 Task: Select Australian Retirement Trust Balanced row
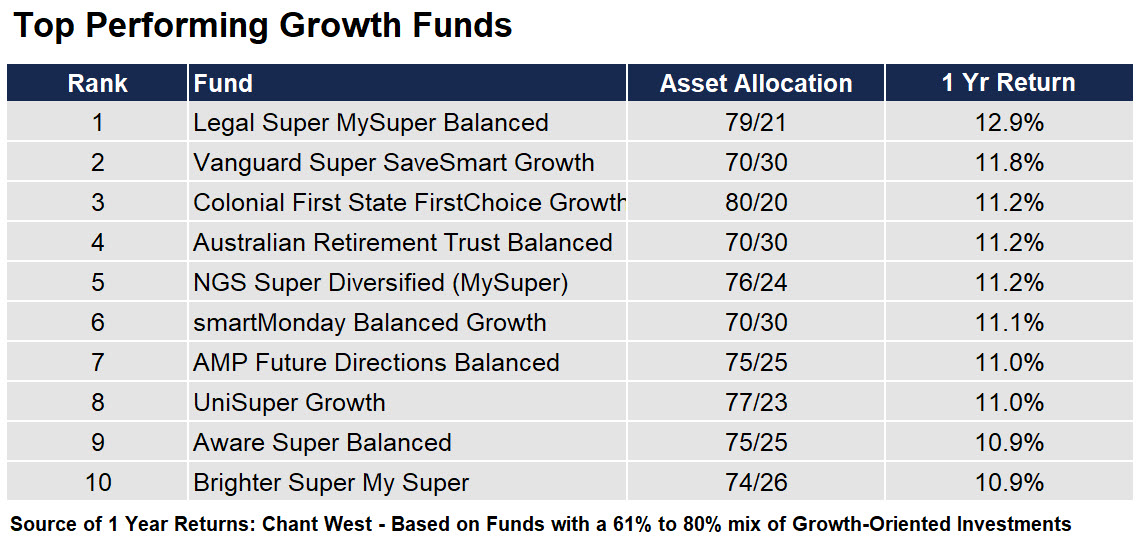point(570,243)
